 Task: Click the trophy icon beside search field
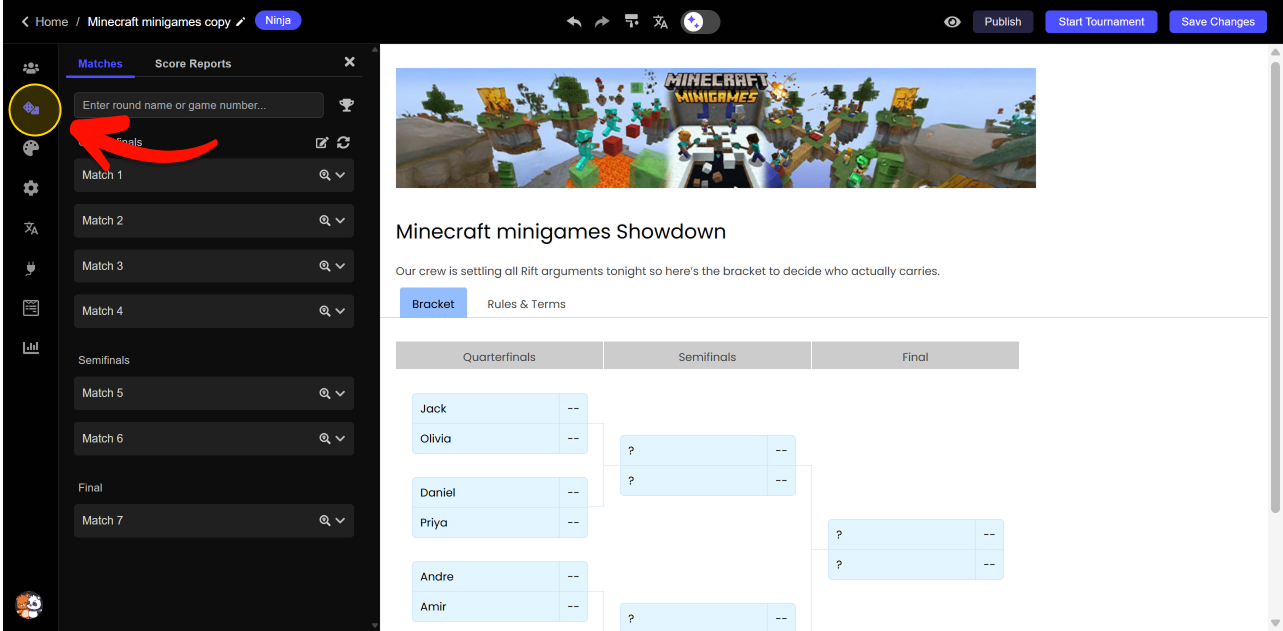coord(347,105)
